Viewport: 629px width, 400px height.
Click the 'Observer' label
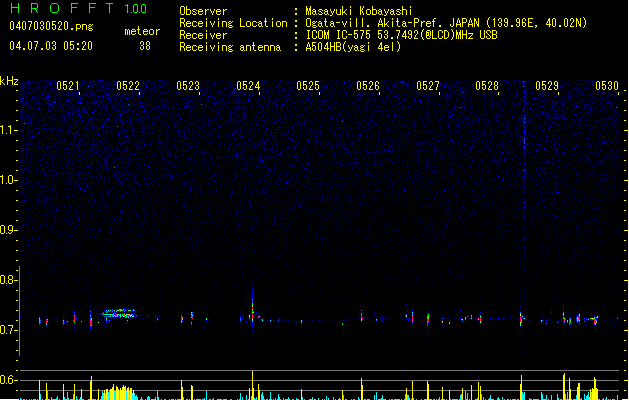point(203,11)
